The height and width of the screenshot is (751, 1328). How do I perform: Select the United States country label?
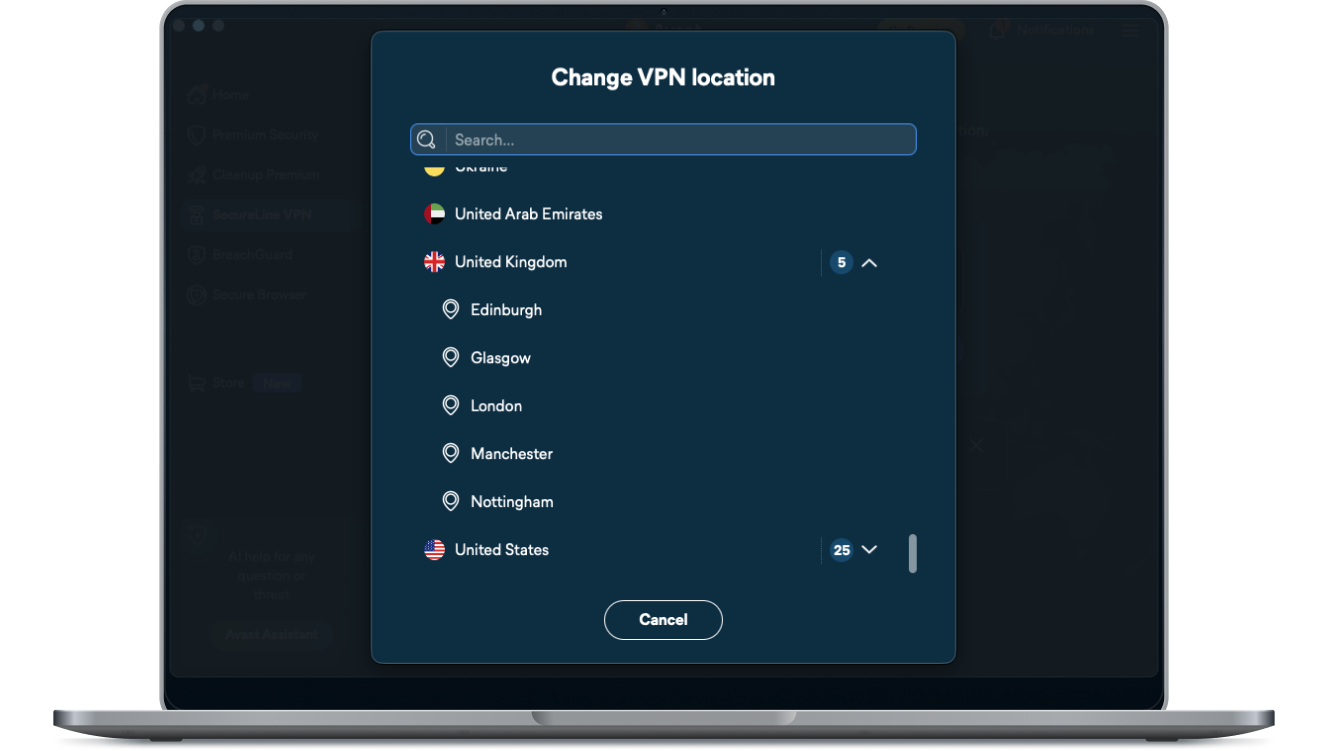pos(502,550)
